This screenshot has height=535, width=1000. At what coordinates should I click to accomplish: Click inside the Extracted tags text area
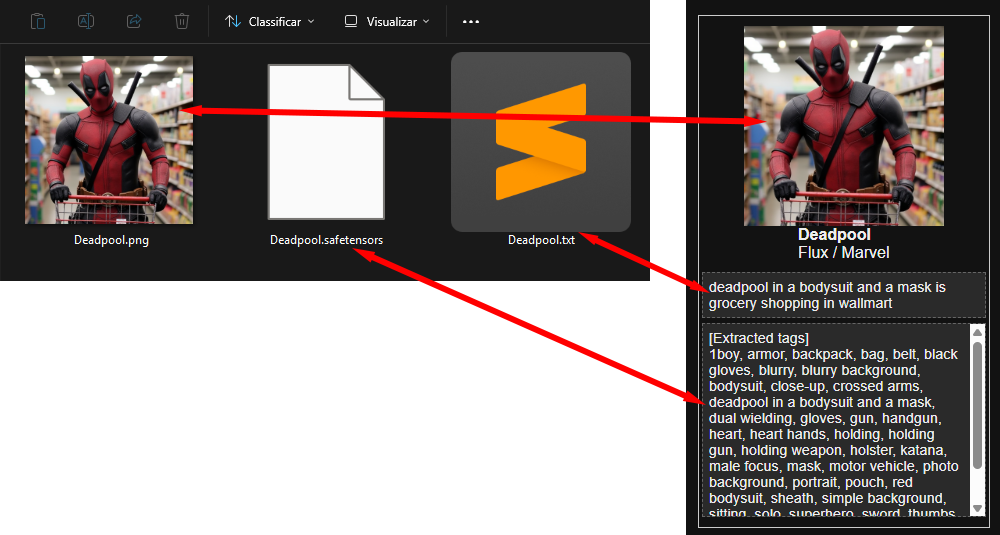point(836,420)
